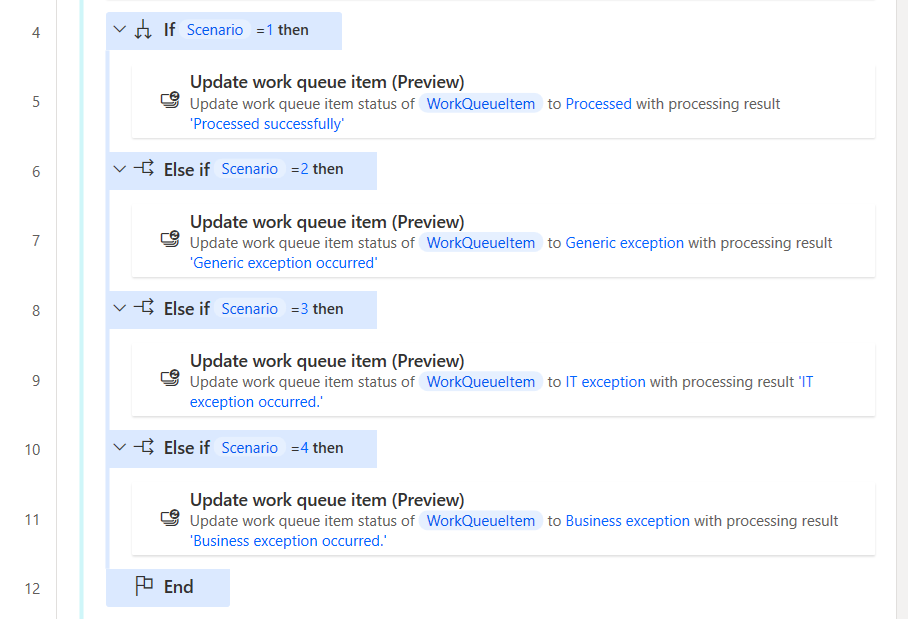Click the Scenario variable in the If condition
Screen dimensions: 908x619
point(215,30)
